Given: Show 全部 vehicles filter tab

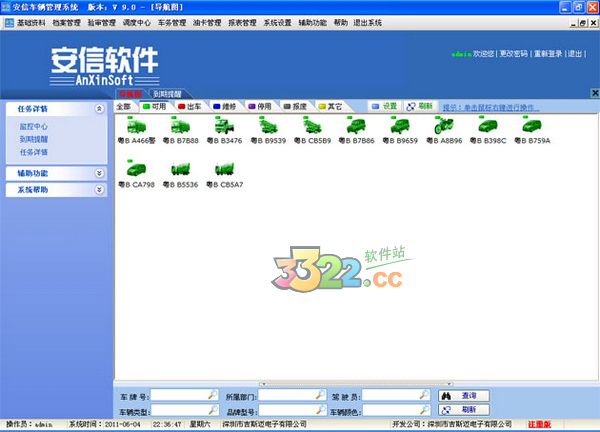Looking at the screenshot, I should [x=124, y=106].
